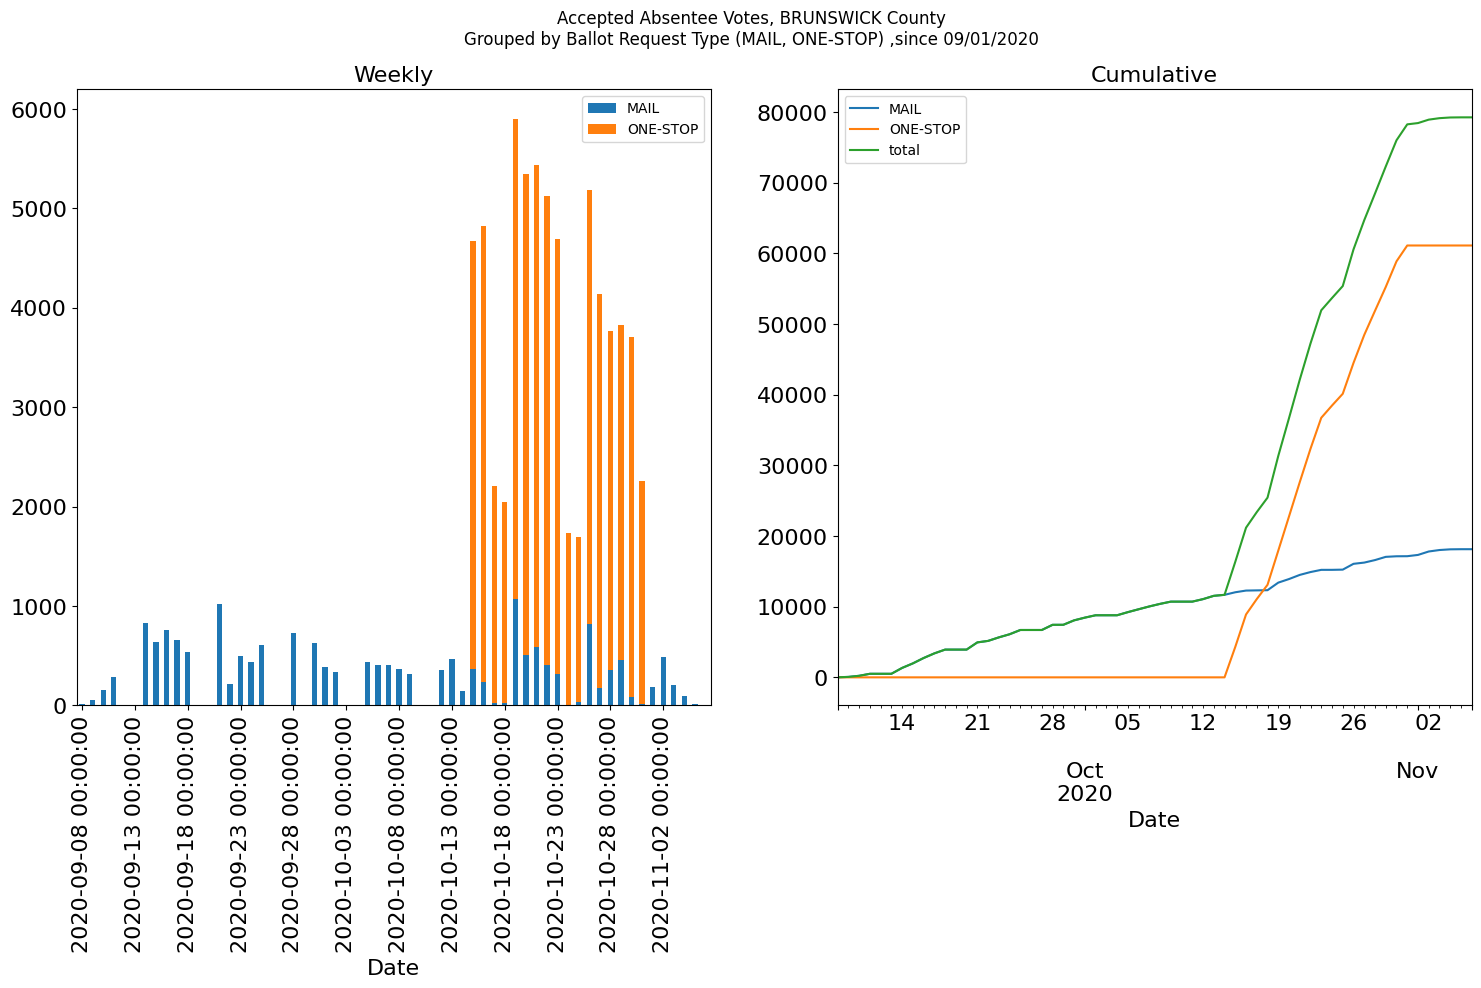Viewport: 1481px width, 988px height.
Task: Click the '2020-10-28 00:00:00' x-axis label
Action: (610, 834)
